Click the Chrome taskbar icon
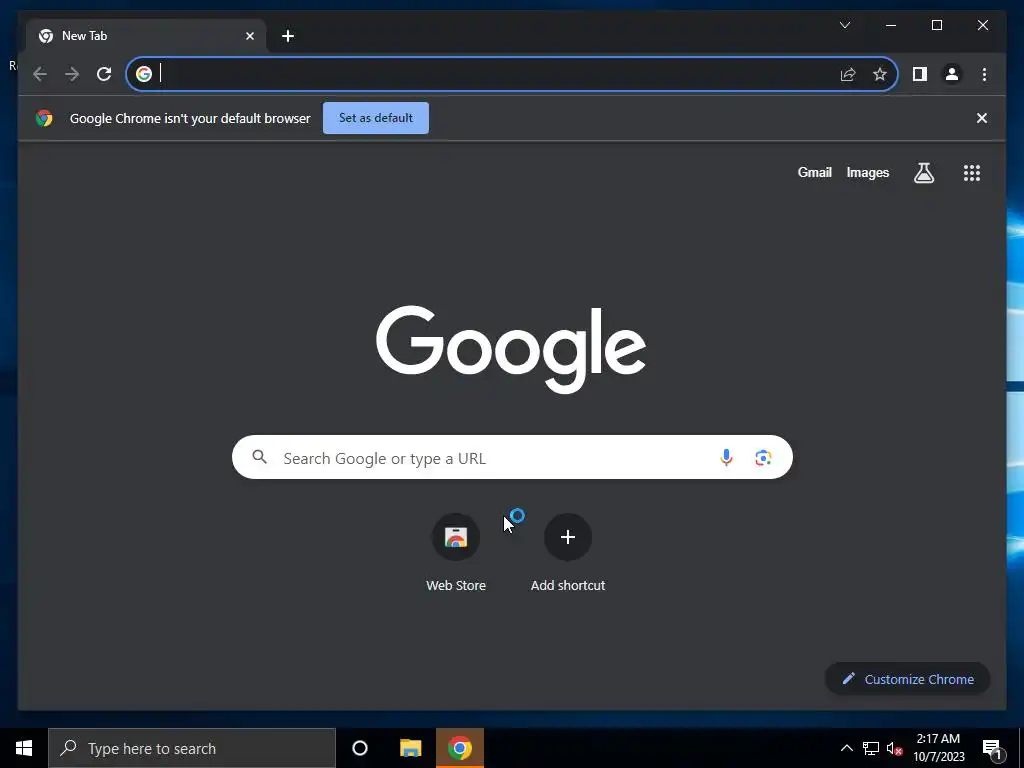This screenshot has height=768, width=1024. pyautogui.click(x=460, y=748)
